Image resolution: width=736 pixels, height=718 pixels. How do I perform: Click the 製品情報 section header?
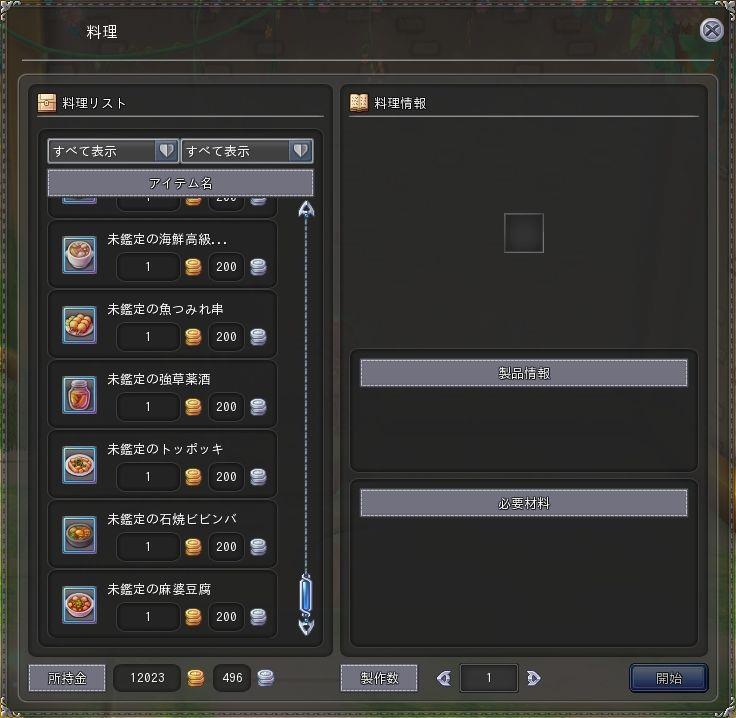[x=524, y=373]
